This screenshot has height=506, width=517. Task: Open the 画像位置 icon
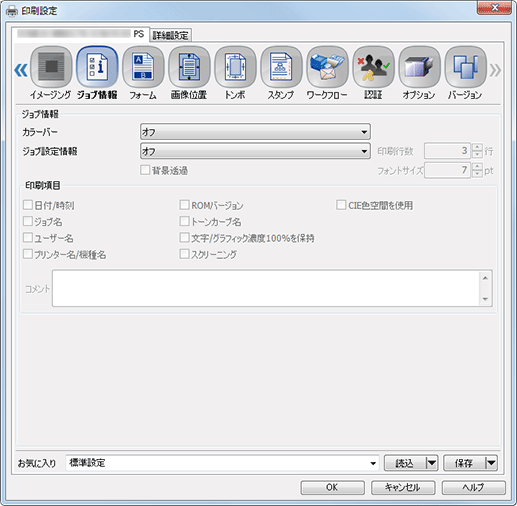pos(189,67)
